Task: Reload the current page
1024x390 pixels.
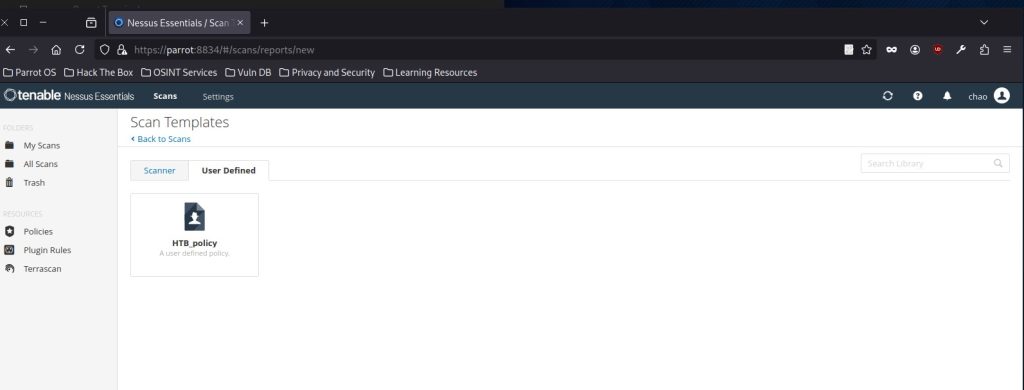Action: tap(80, 50)
